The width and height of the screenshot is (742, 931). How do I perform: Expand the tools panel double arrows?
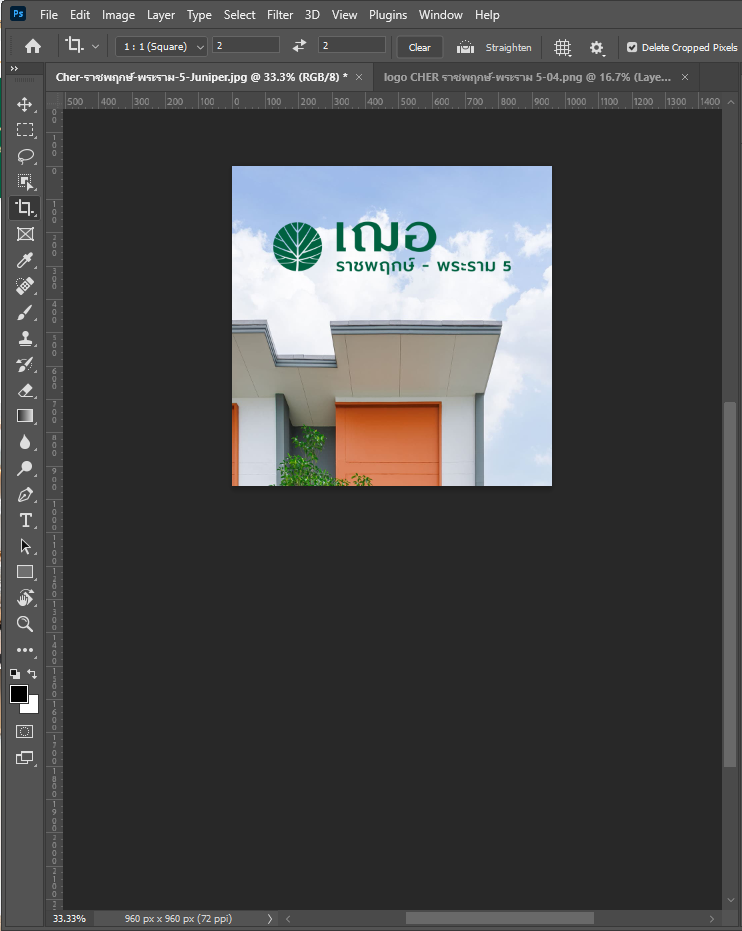coord(14,69)
